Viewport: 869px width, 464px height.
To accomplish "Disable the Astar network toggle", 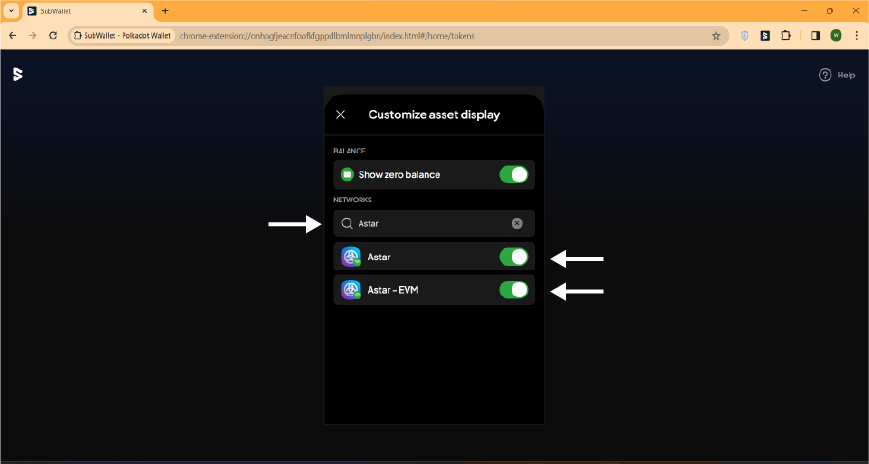I will coord(513,257).
